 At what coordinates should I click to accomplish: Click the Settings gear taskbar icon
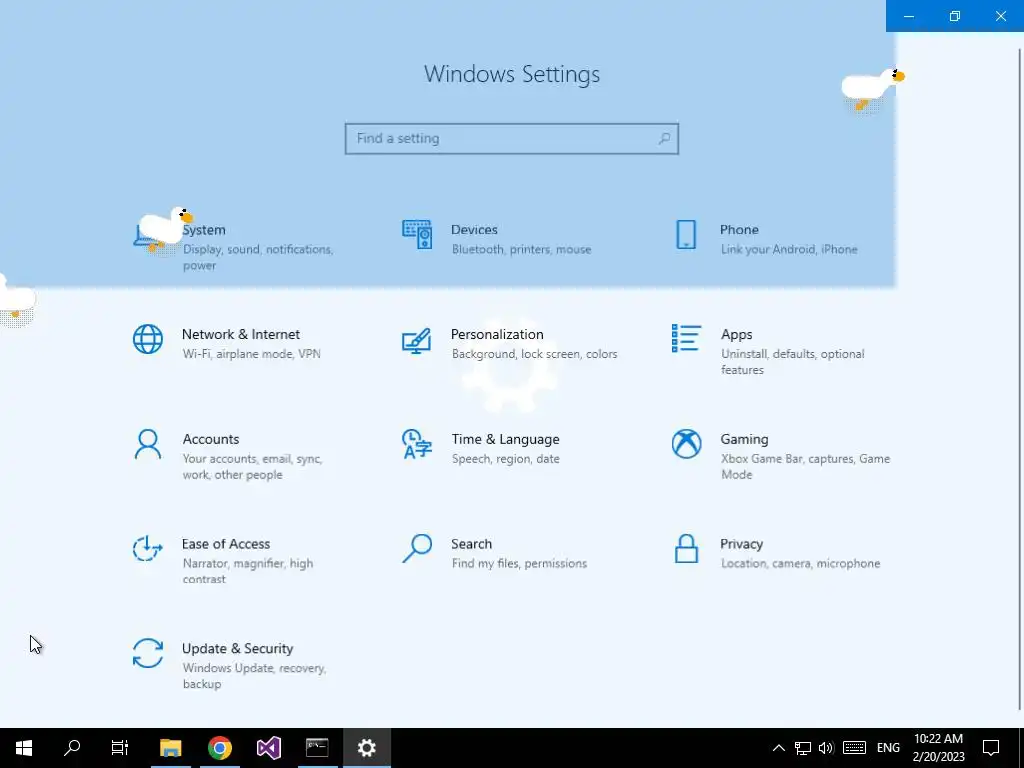pos(366,748)
